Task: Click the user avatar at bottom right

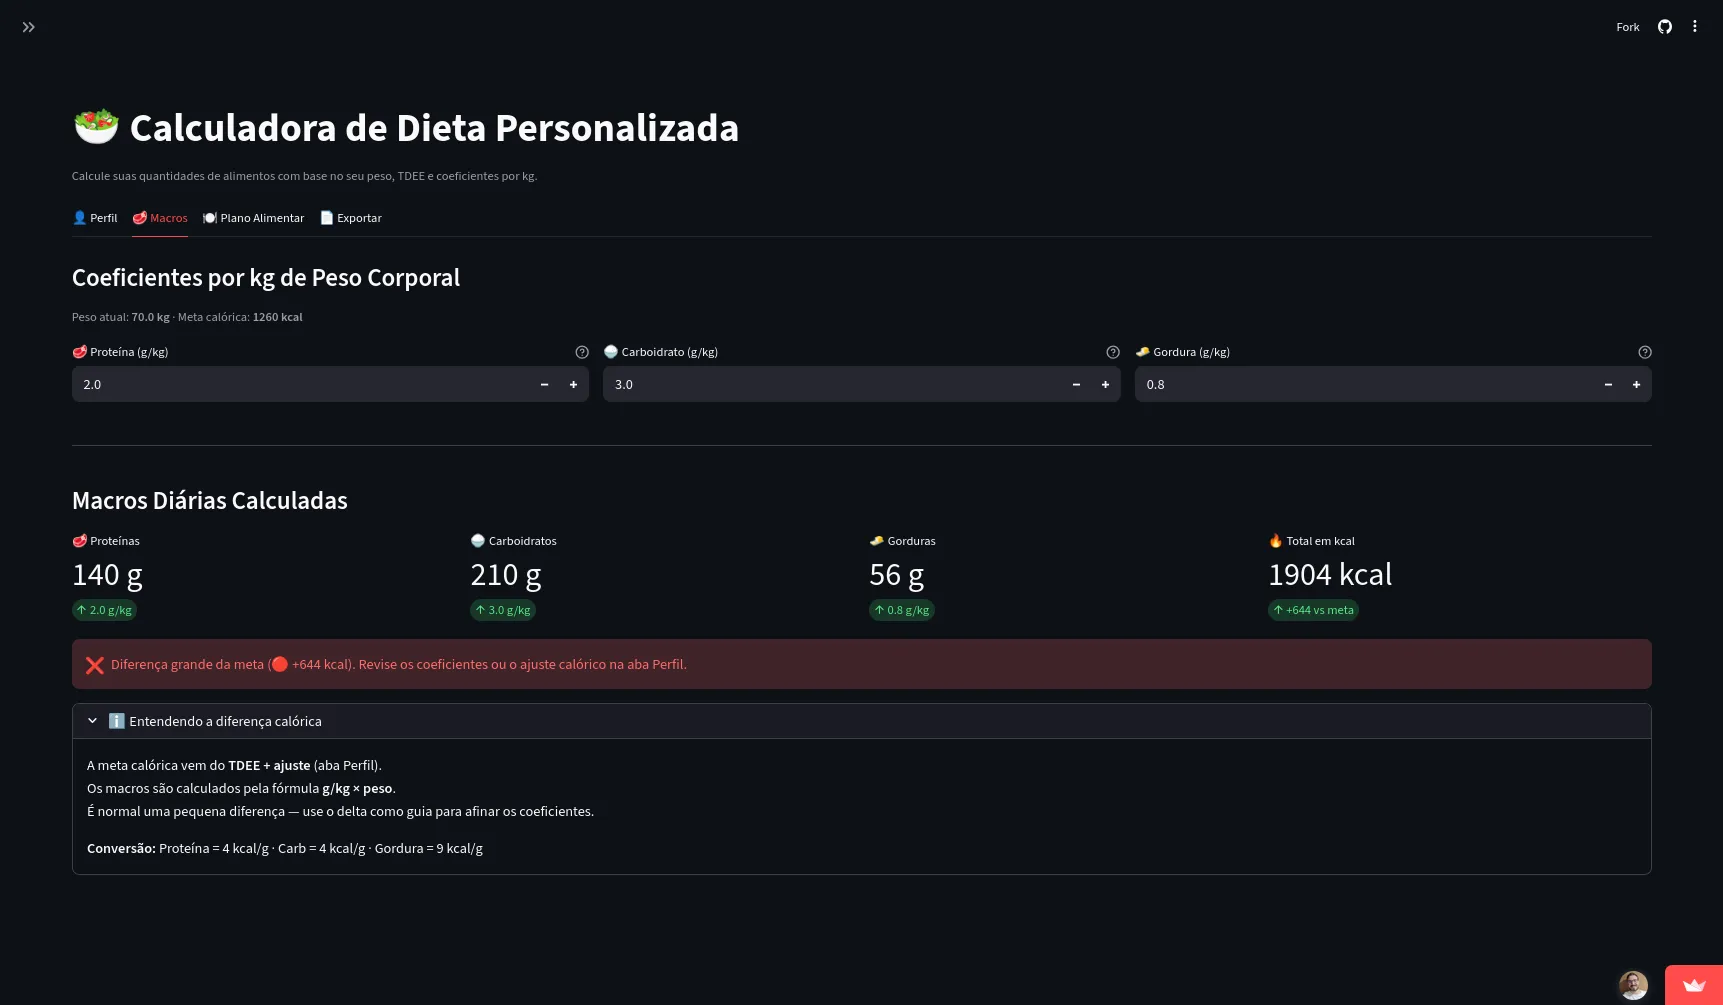Action: coord(1633,985)
